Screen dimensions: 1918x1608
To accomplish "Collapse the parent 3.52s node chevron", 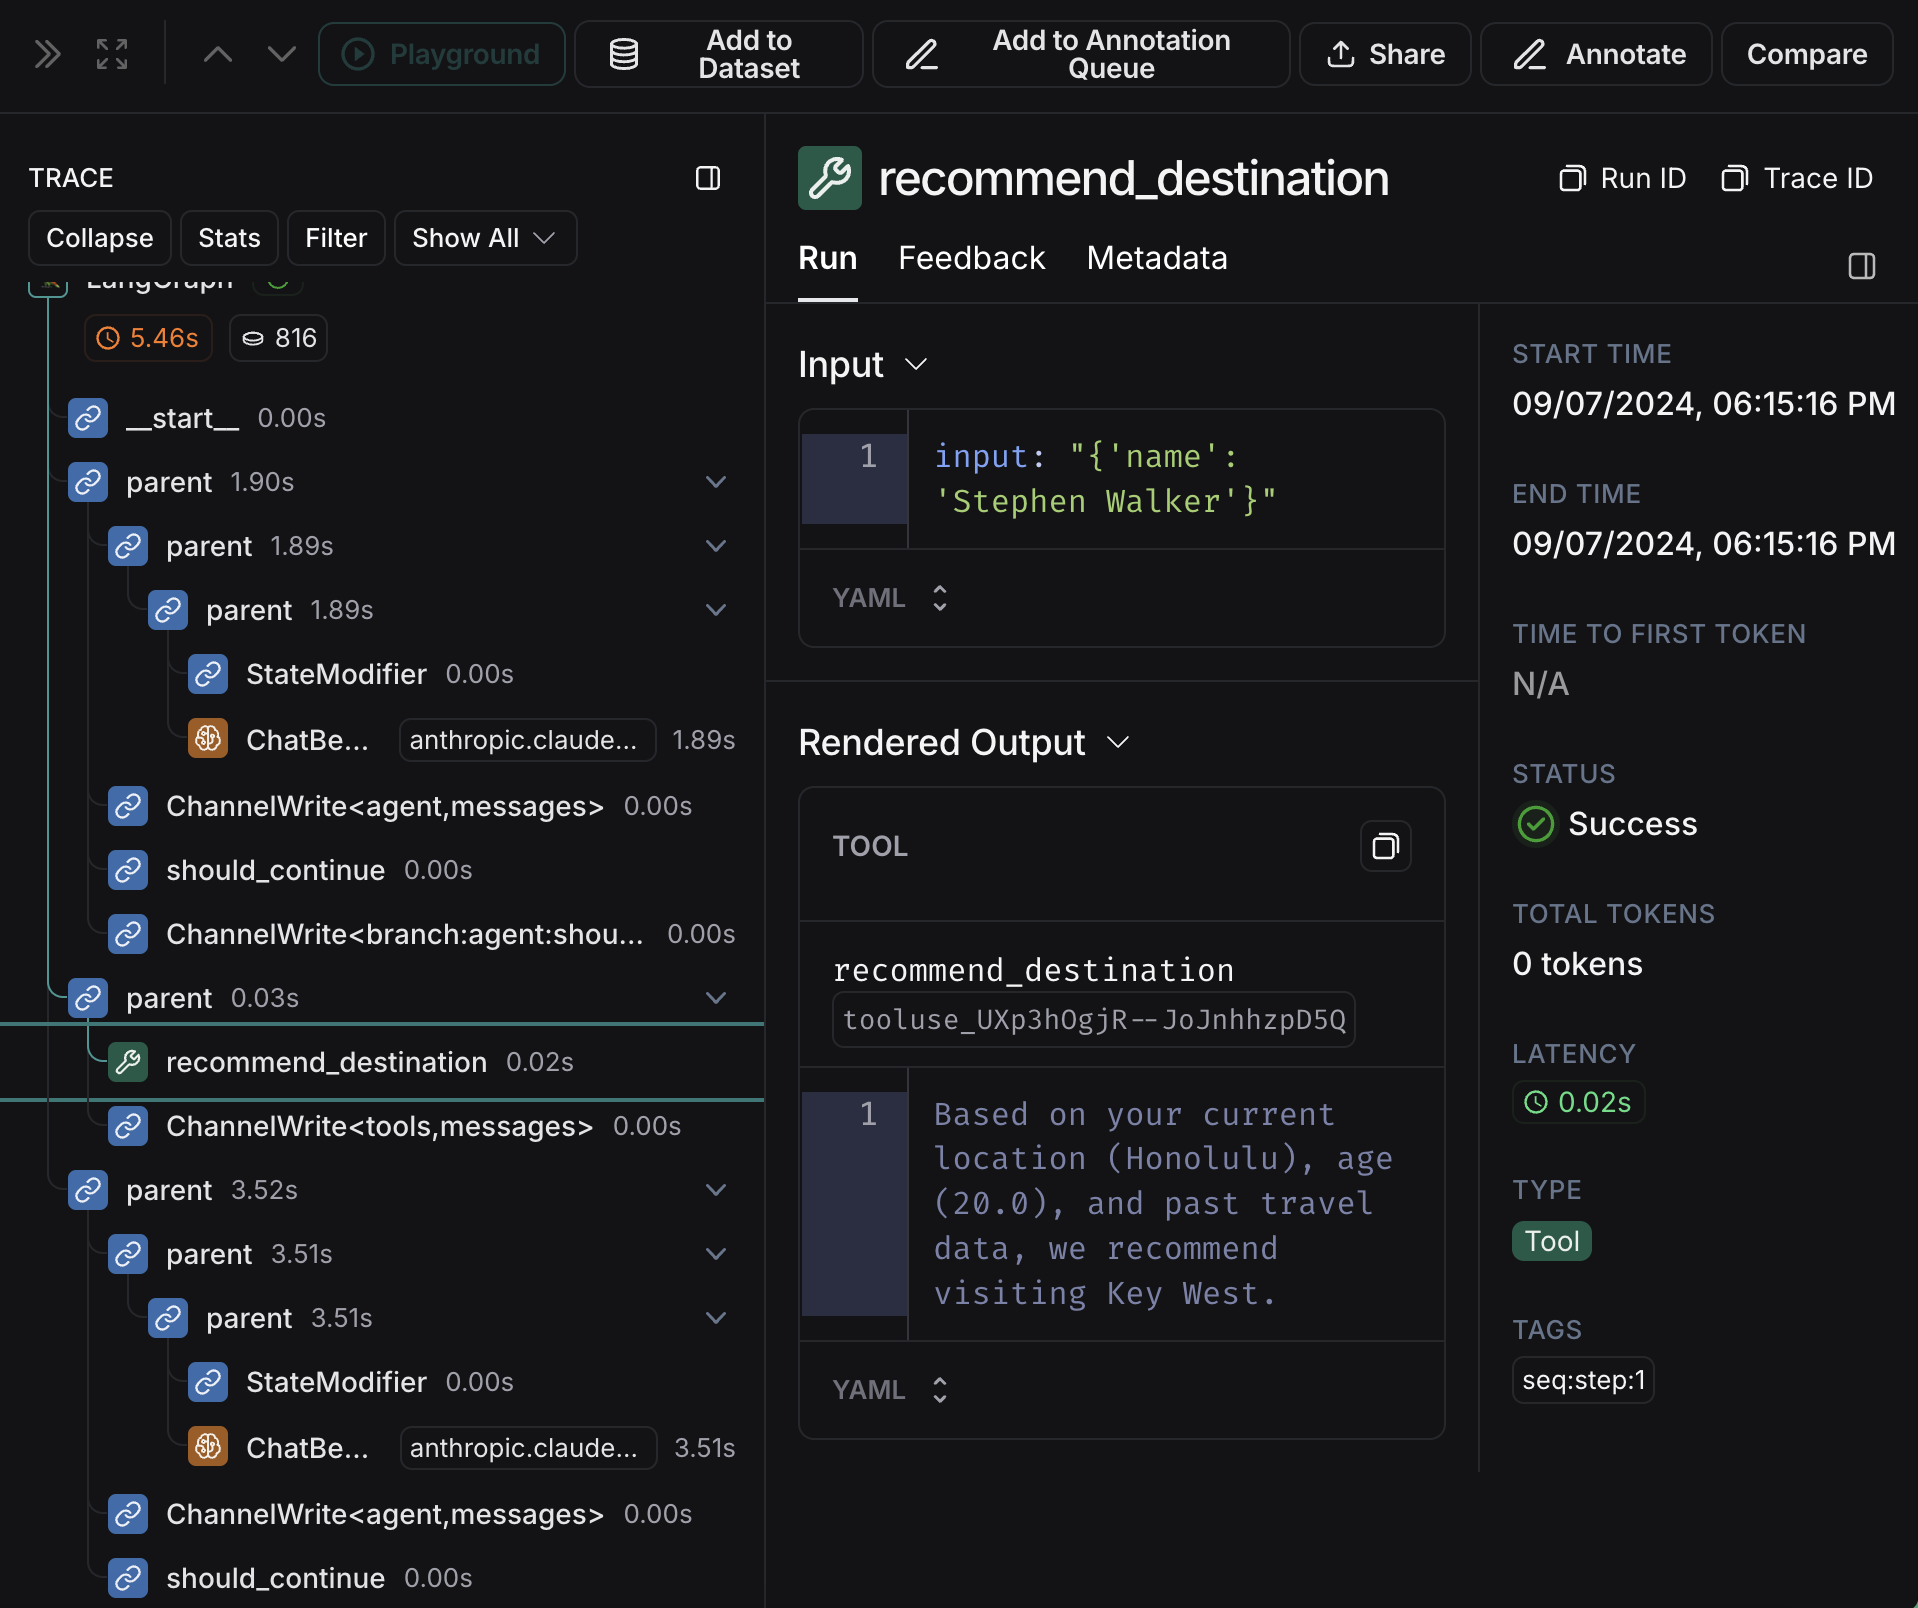I will point(716,1190).
